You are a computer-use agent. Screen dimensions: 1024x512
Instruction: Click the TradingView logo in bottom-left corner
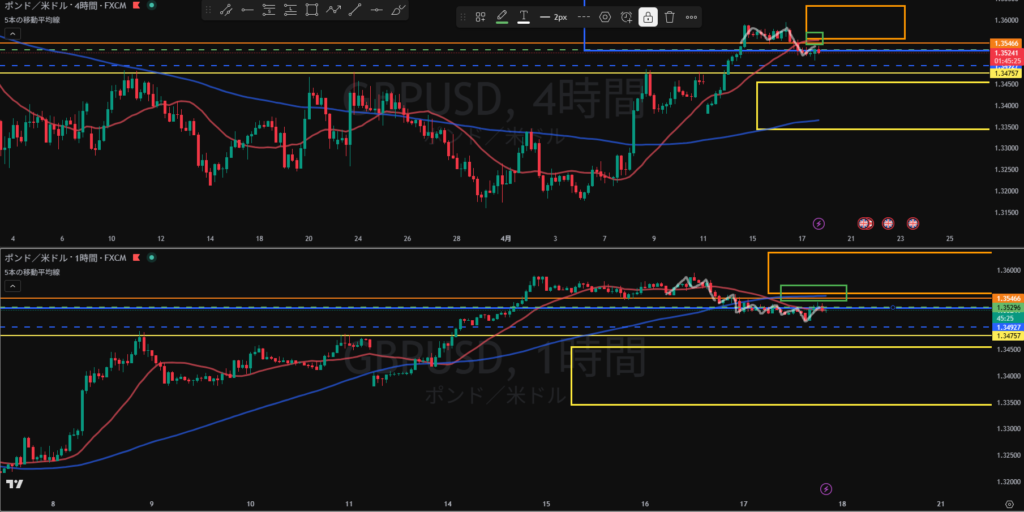coord(14,485)
